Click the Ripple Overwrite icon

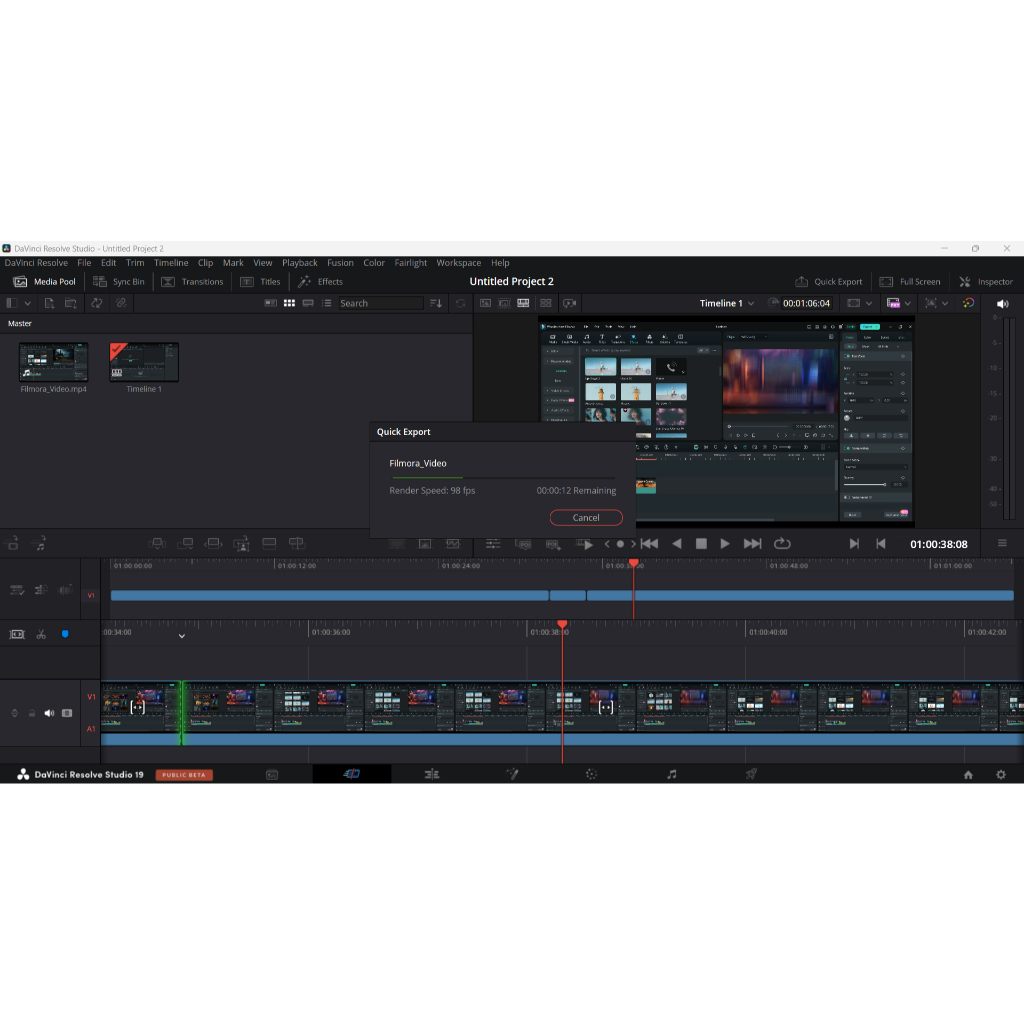click(x=214, y=543)
